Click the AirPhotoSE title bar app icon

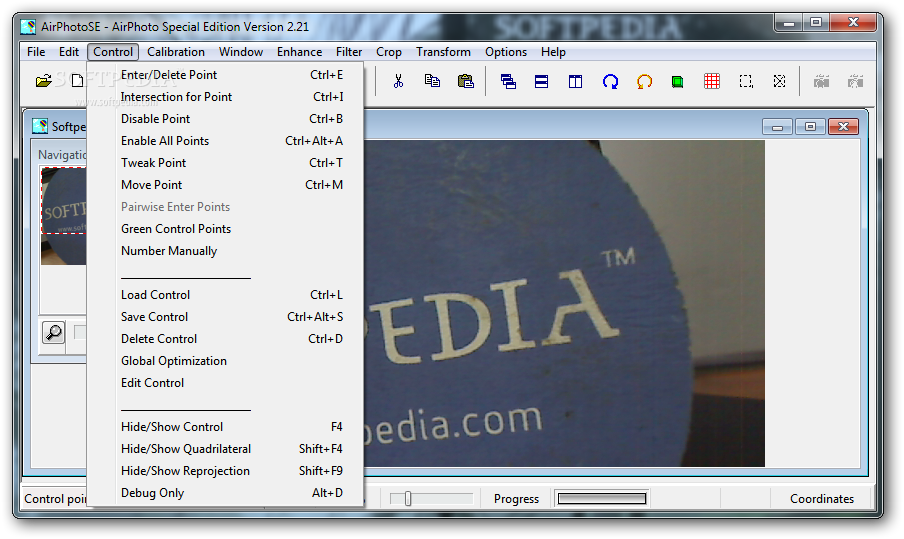pos(28,27)
